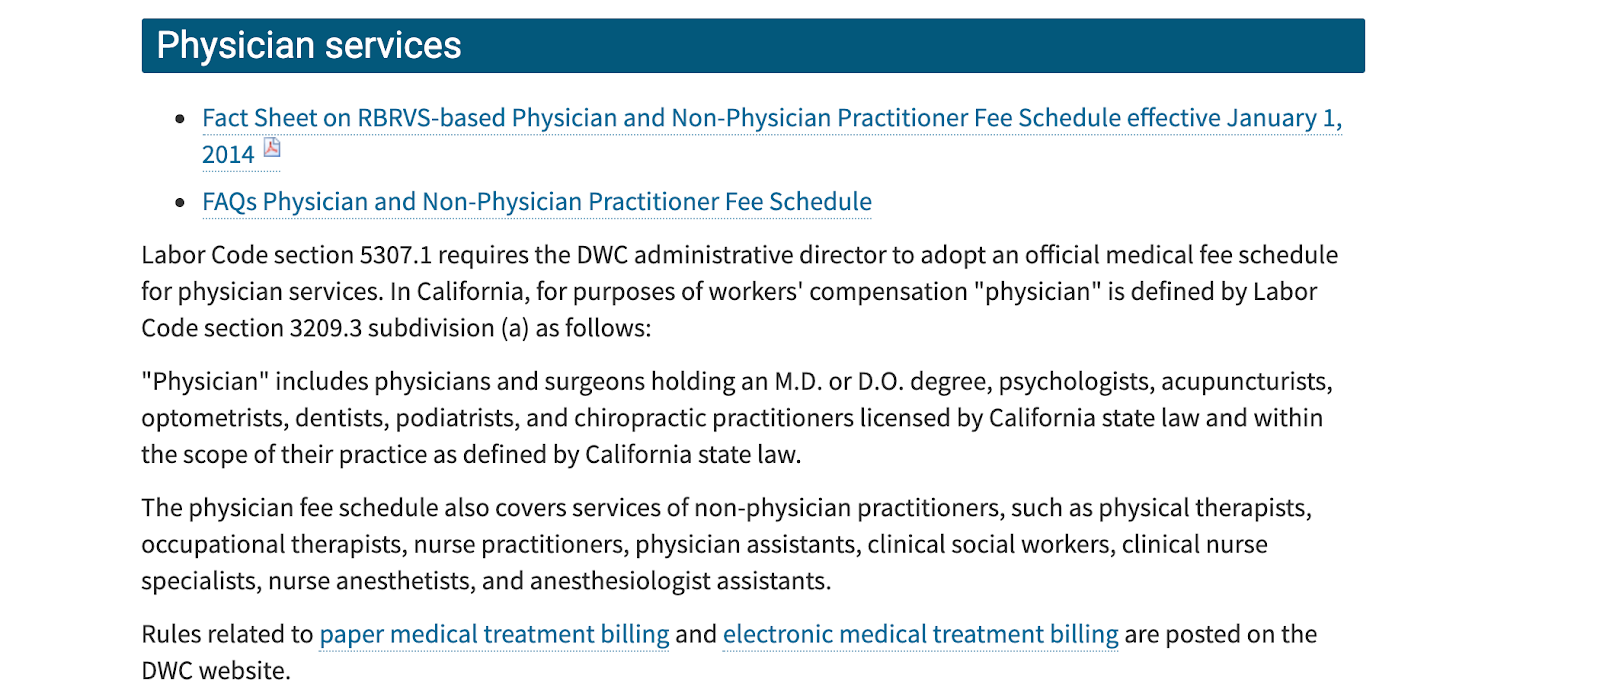
Task: Click the words "Rules related to"
Action: [x=227, y=634]
